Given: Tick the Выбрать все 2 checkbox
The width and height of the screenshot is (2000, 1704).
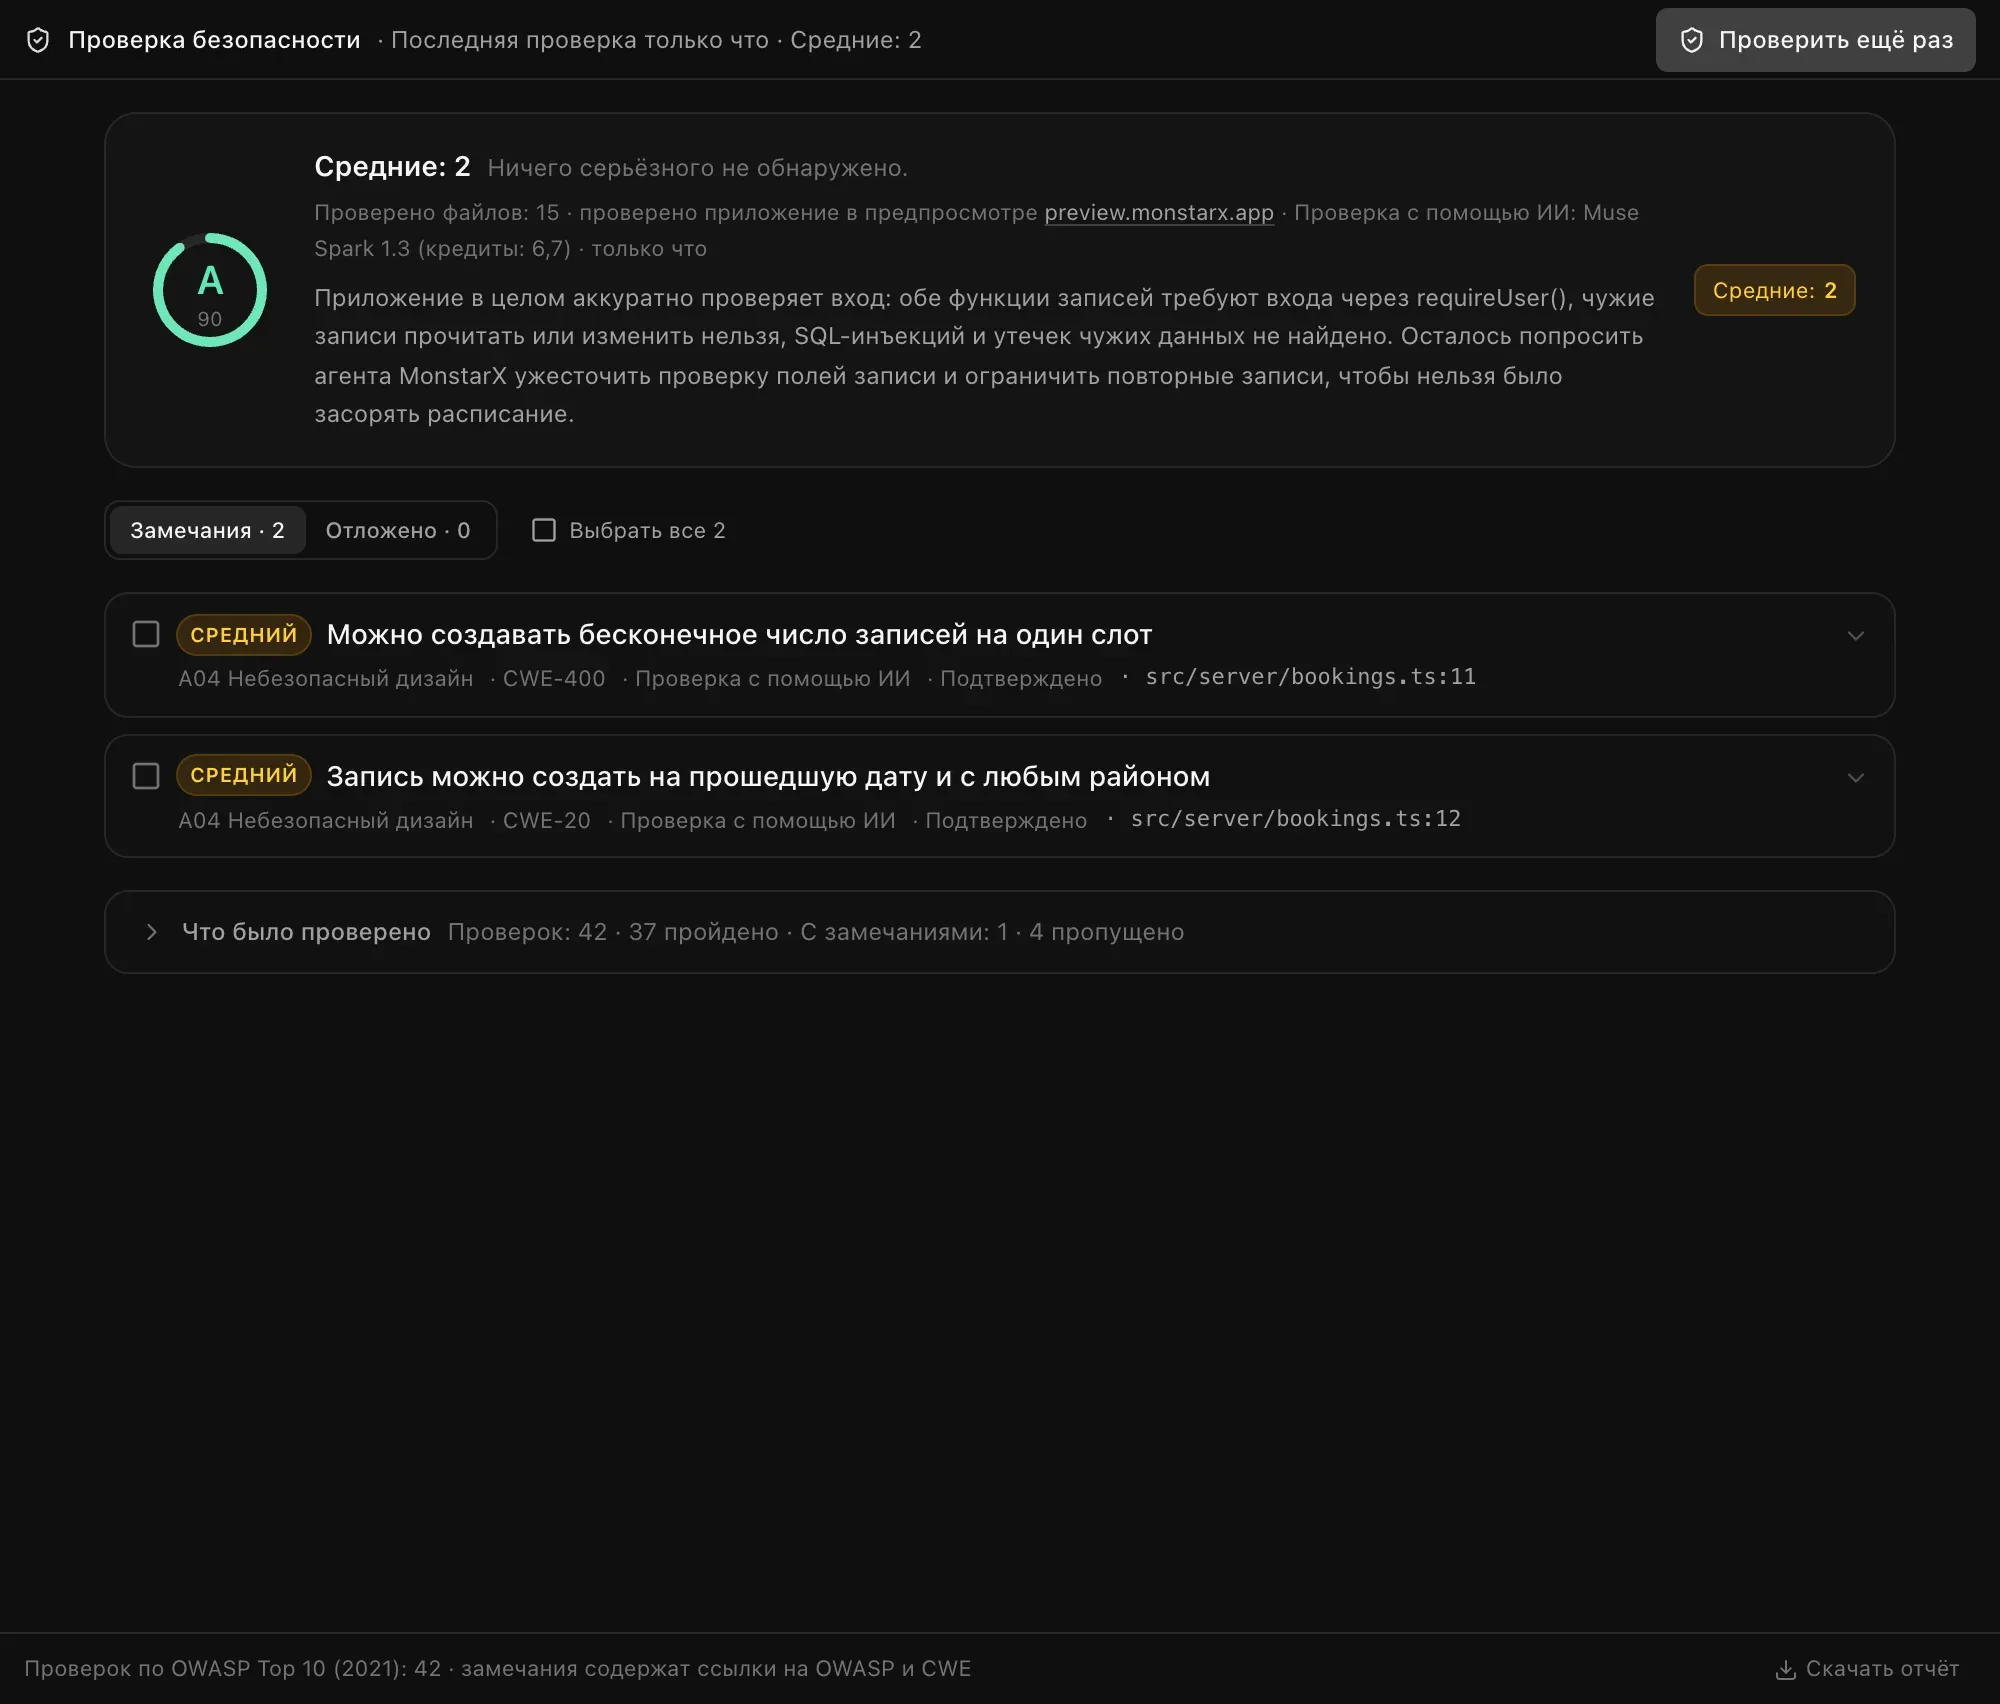Looking at the screenshot, I should 544,530.
